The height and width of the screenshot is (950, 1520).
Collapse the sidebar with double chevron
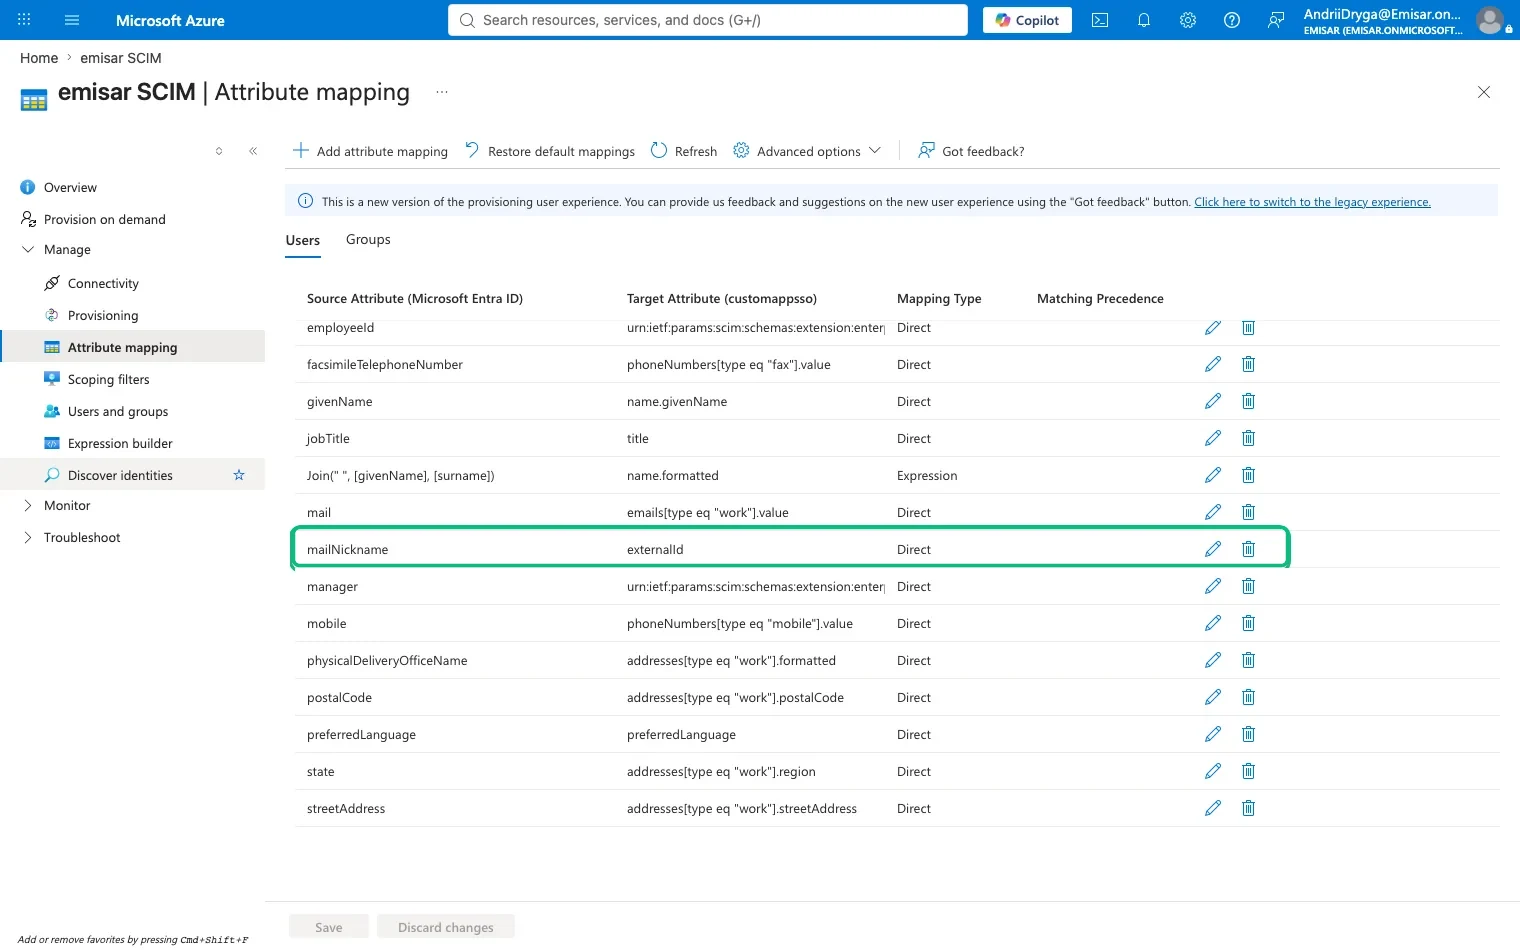pyautogui.click(x=253, y=151)
